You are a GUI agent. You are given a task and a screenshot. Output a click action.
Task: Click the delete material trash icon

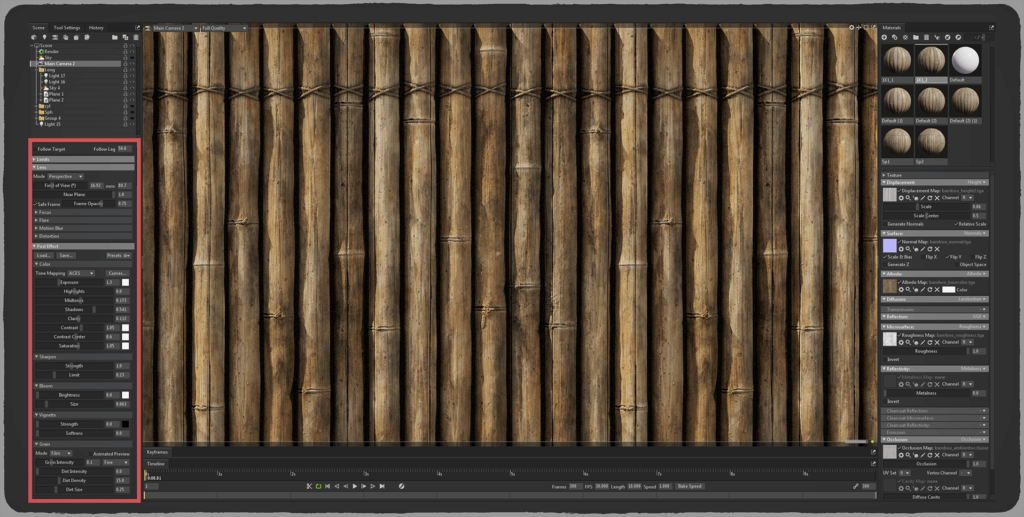click(926, 37)
